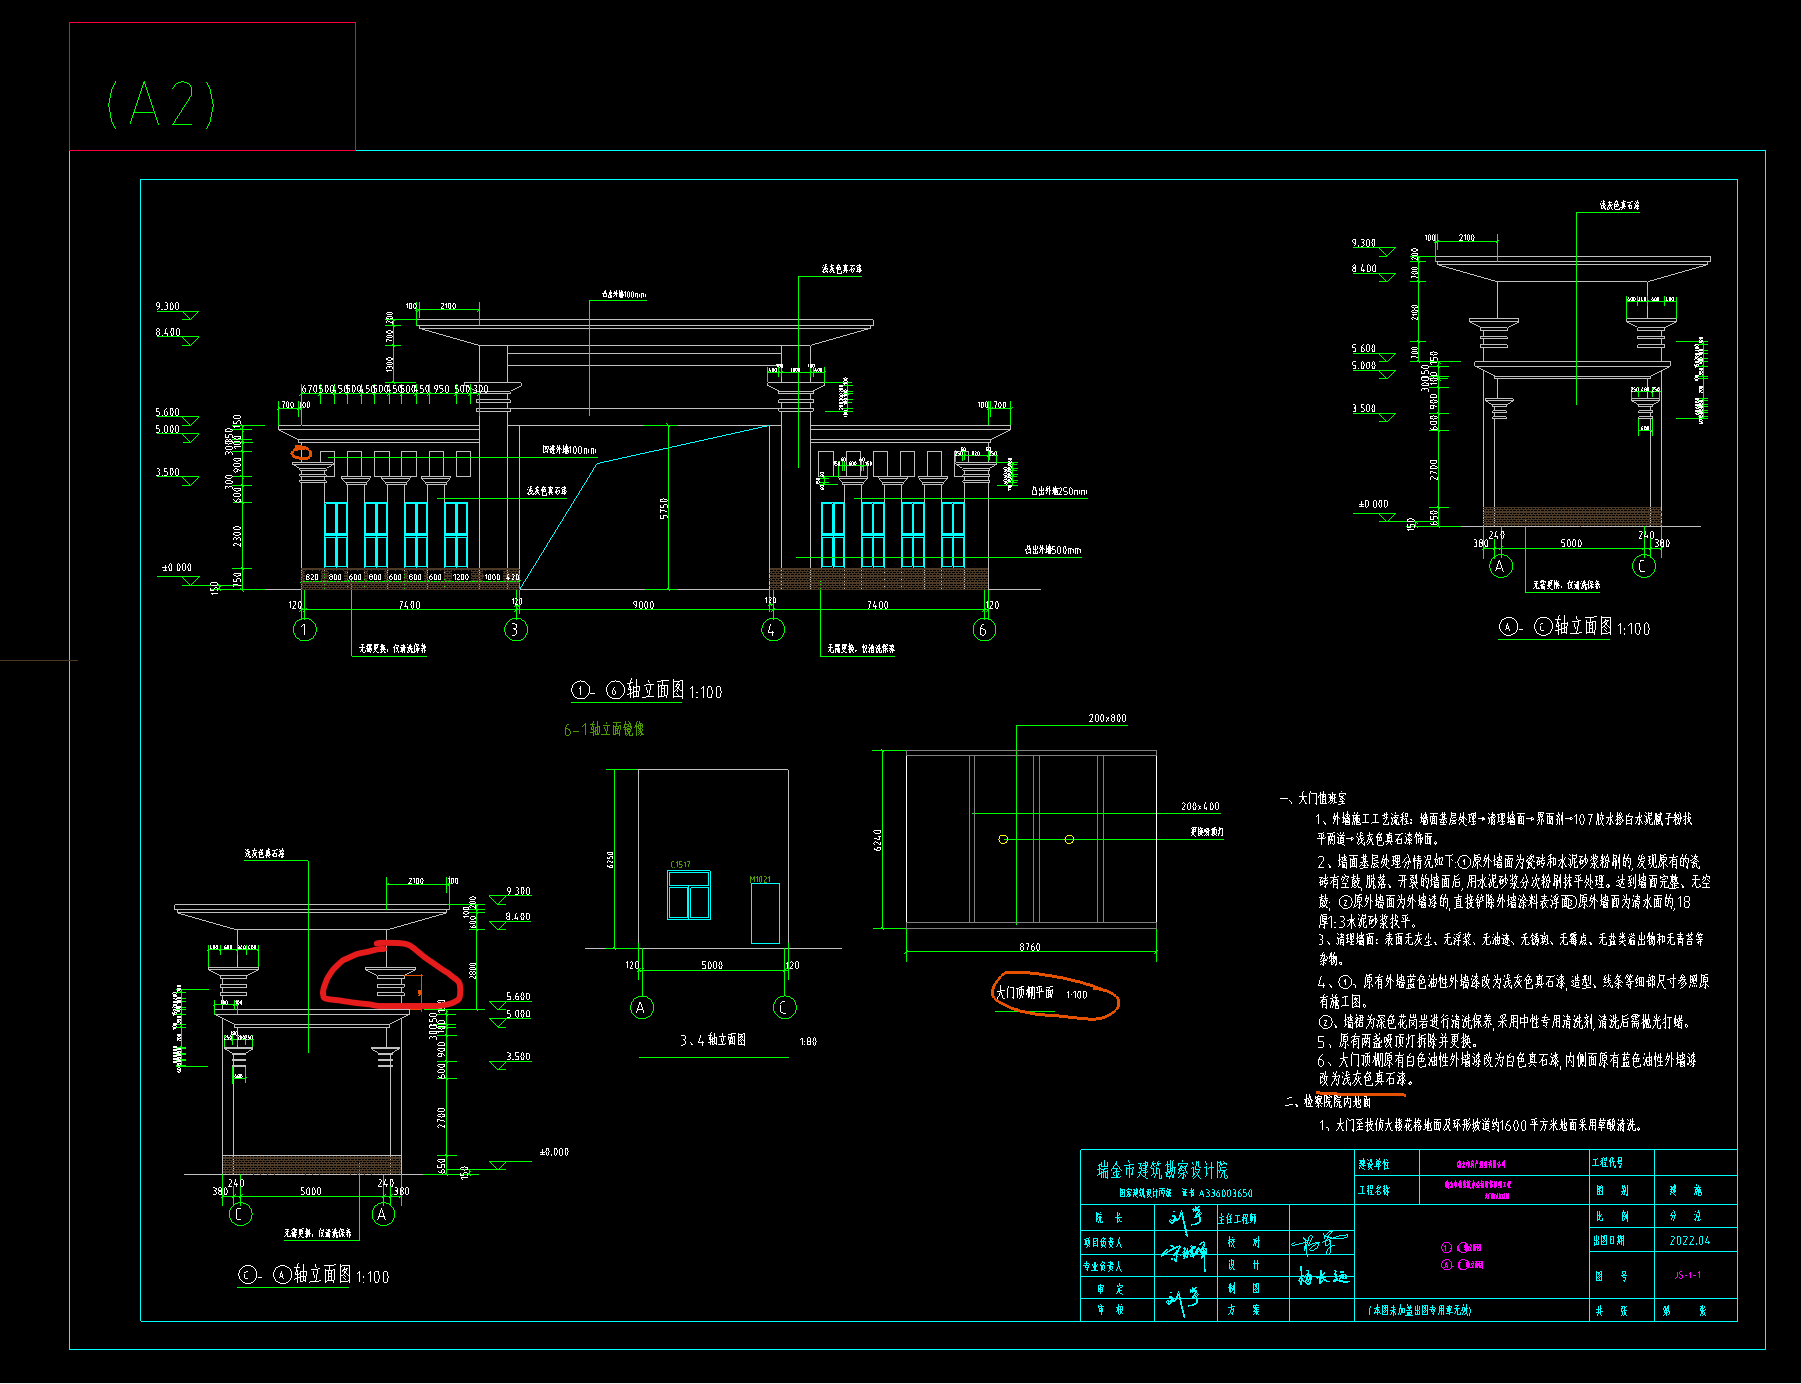The height and width of the screenshot is (1384, 1801).
Task: Select axis bubble C under 3、4轴立面图
Action: click(x=784, y=1007)
